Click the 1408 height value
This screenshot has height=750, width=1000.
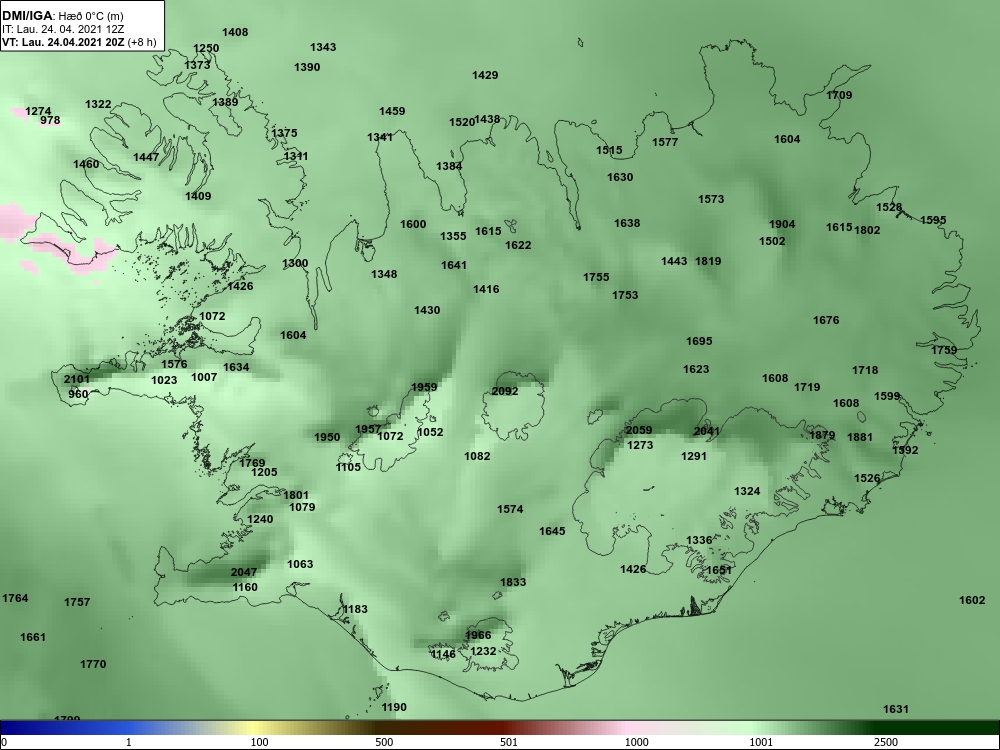(235, 32)
